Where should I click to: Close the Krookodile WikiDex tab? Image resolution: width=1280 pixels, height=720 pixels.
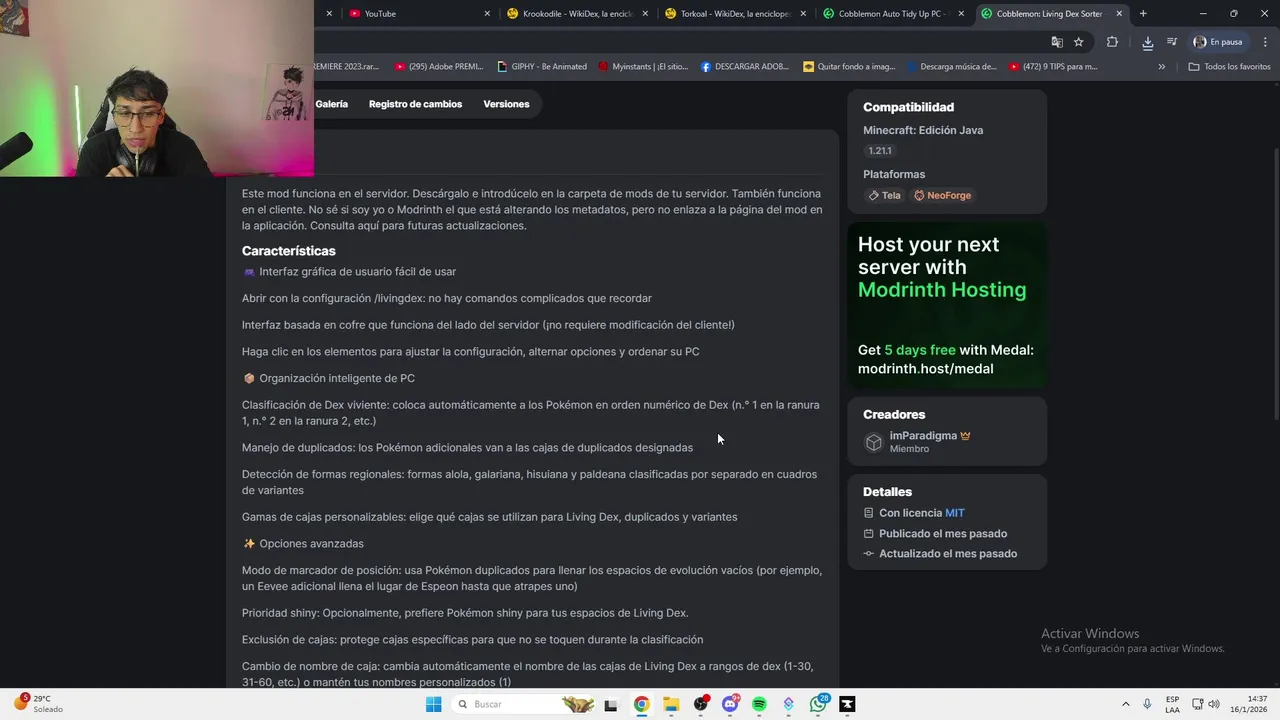pos(645,14)
